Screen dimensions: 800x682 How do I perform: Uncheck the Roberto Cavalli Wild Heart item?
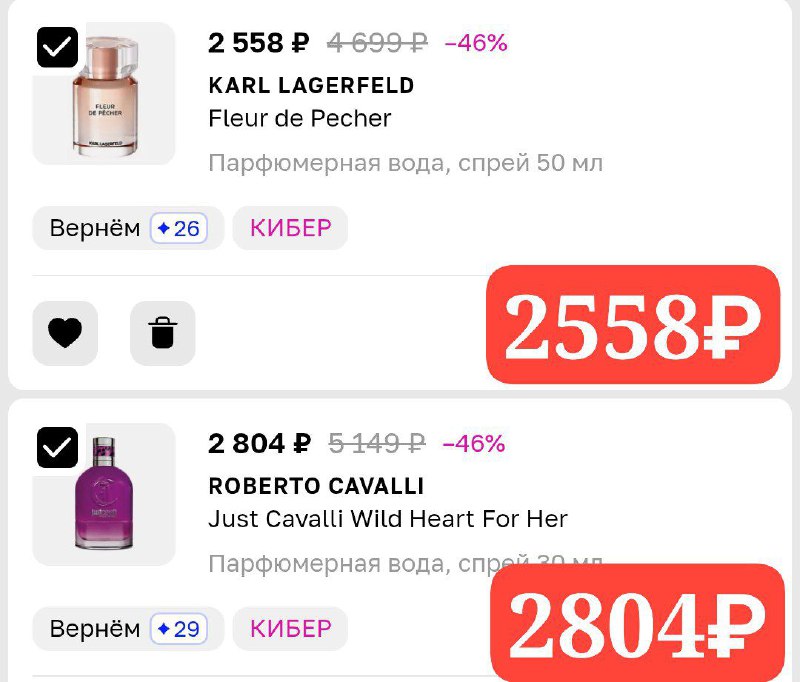click(57, 447)
